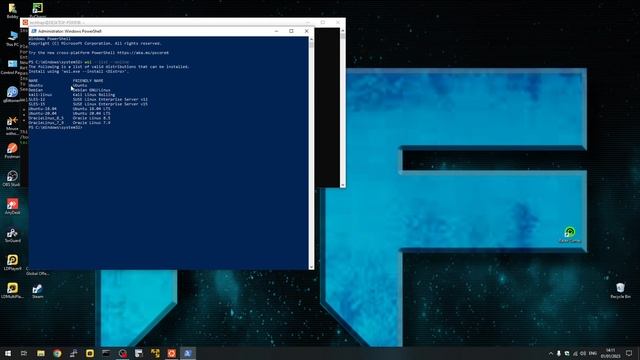Open the command prompt icon on taskbar
640x360 pixels.
coord(106,353)
